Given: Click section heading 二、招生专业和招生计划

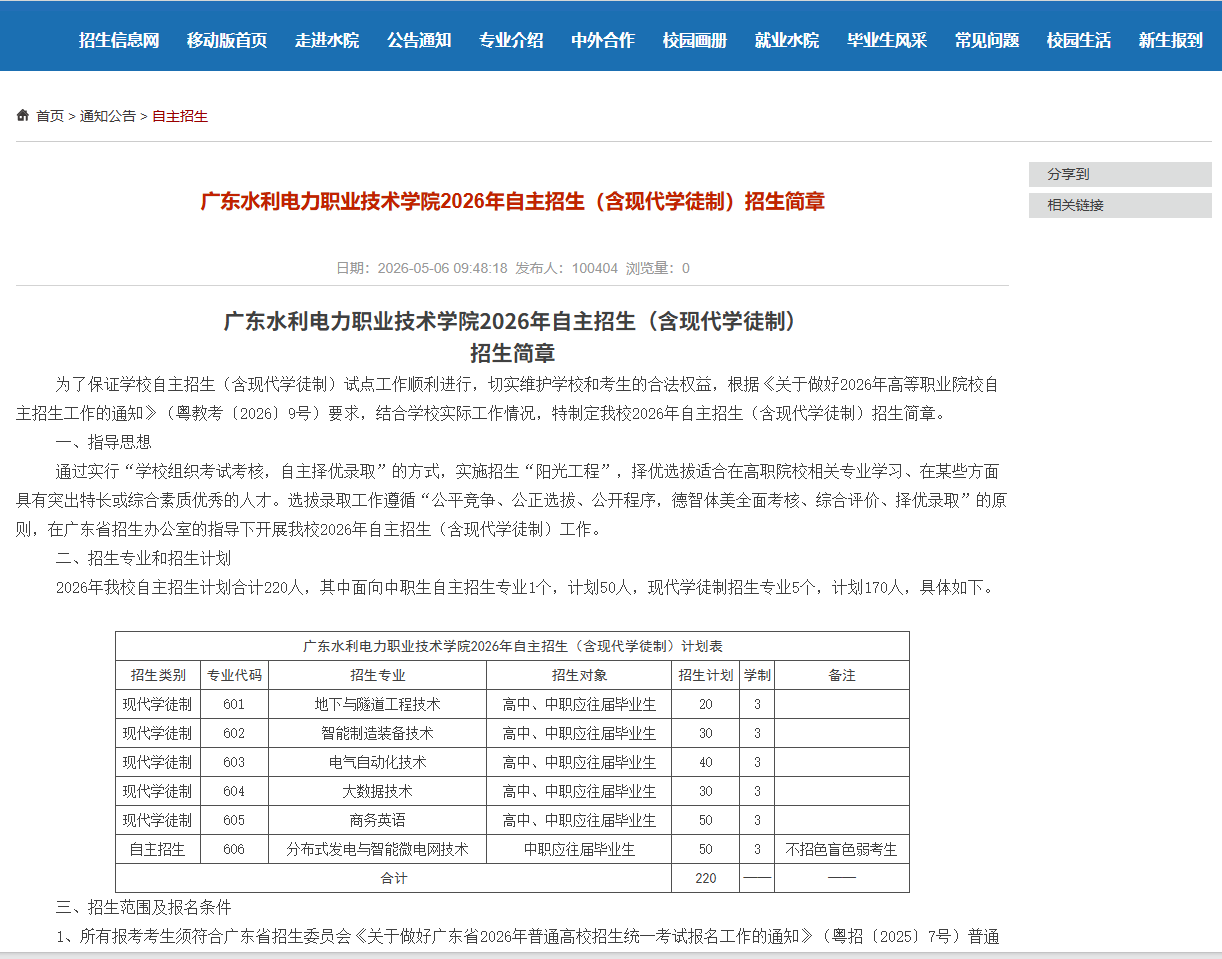Looking at the screenshot, I should [144, 558].
